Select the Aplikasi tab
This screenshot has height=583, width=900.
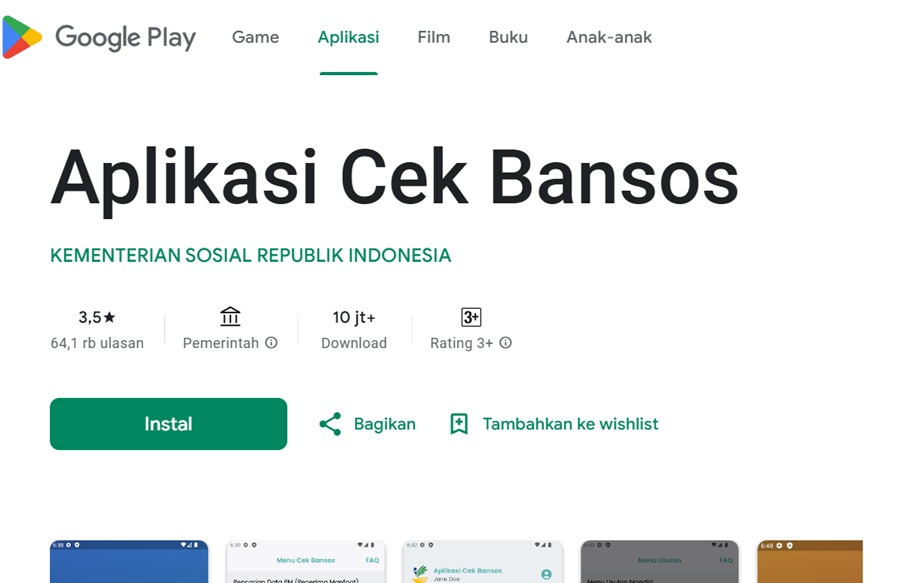click(348, 37)
